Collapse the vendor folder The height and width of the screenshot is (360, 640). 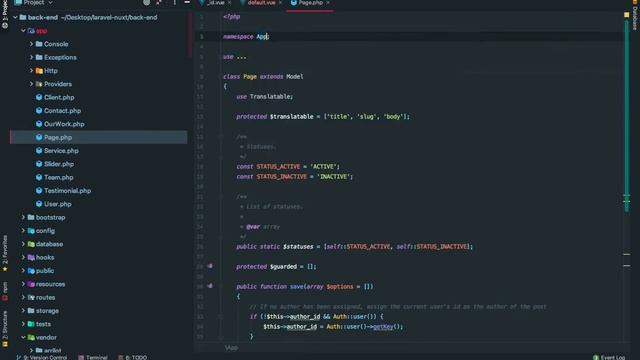coord(23,338)
